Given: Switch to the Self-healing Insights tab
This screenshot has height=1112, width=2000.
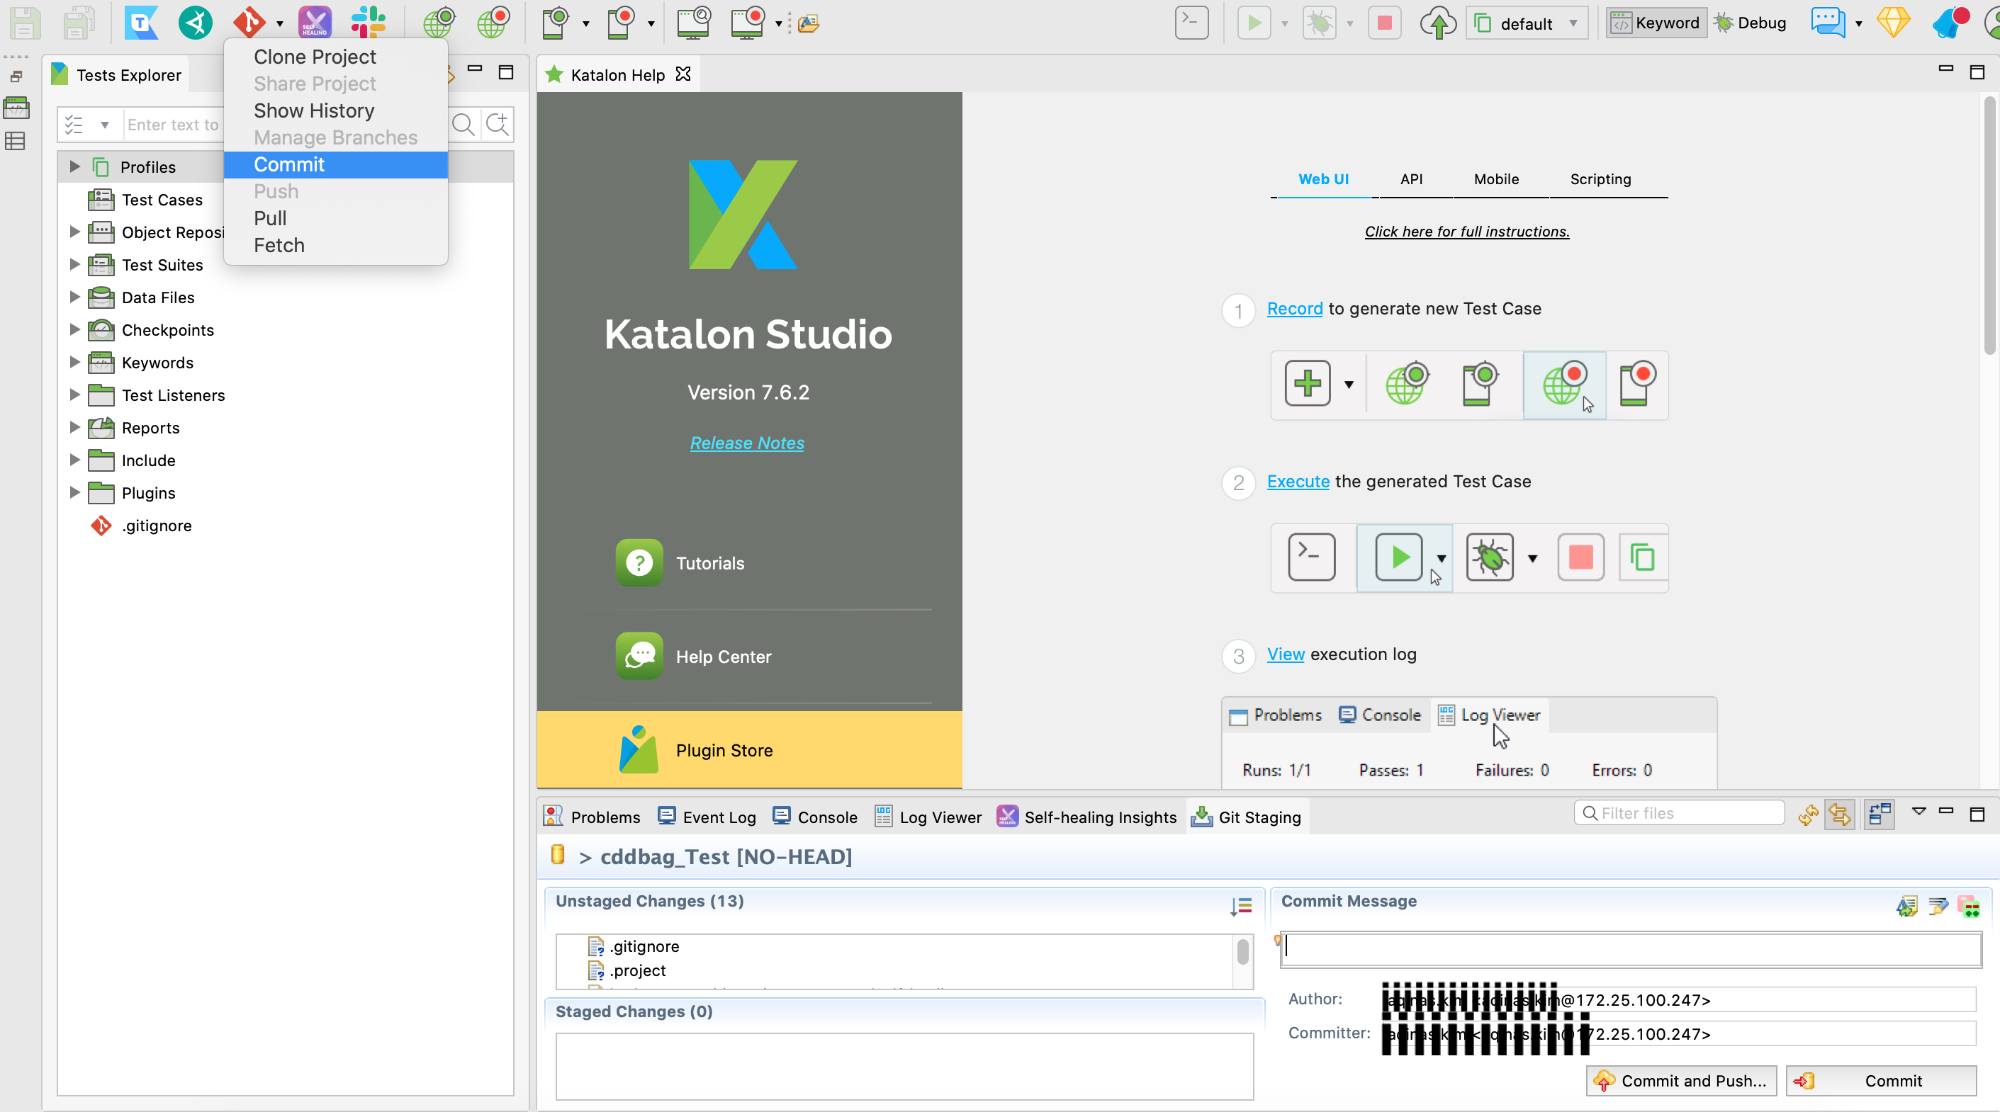Looking at the screenshot, I should click(1088, 817).
